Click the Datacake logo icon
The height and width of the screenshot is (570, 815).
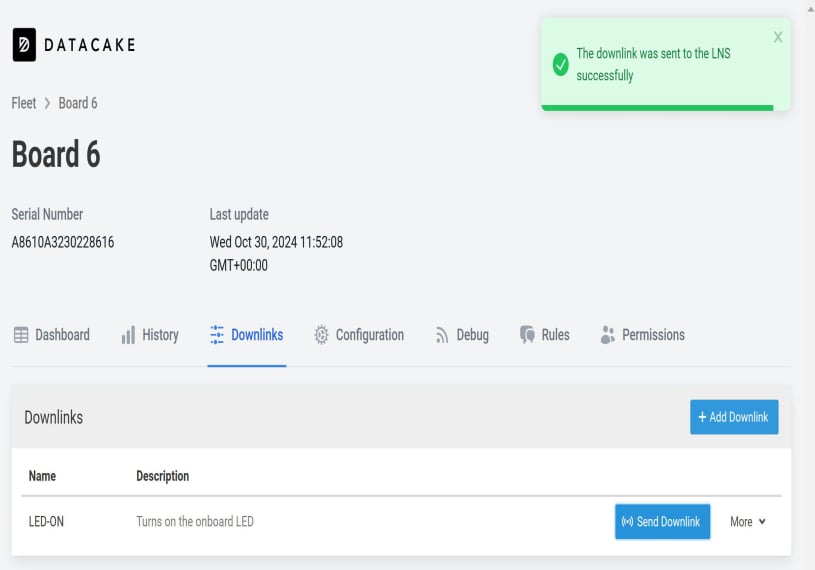[x=24, y=45]
